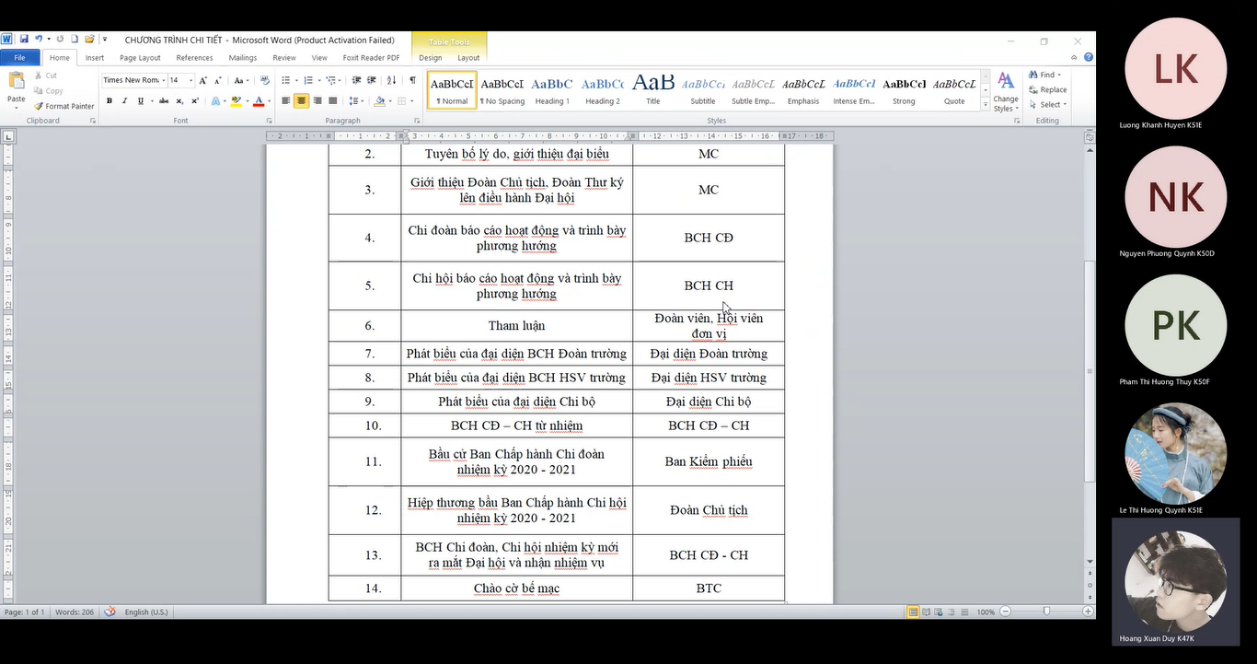Switch to Full Screen Reading view
This screenshot has width=1257, height=664.
(x=926, y=612)
